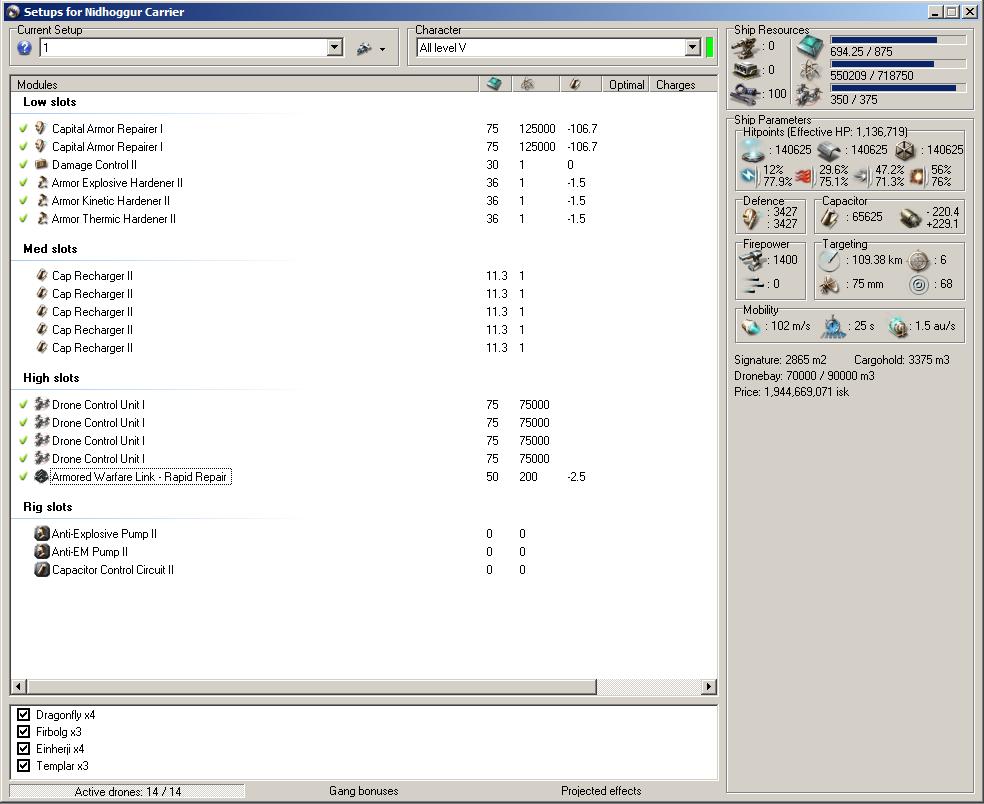The image size is (984, 804).
Task: Click the powergrid icon beside 550209 / 718750
Action: coord(810,71)
